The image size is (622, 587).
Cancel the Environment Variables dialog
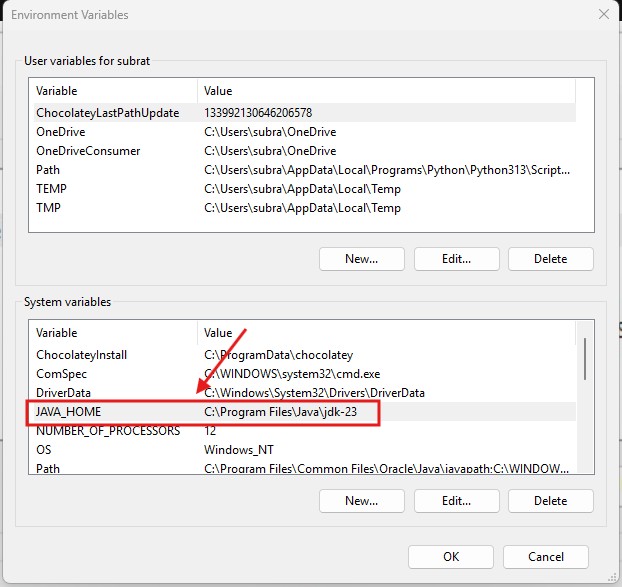[545, 557]
